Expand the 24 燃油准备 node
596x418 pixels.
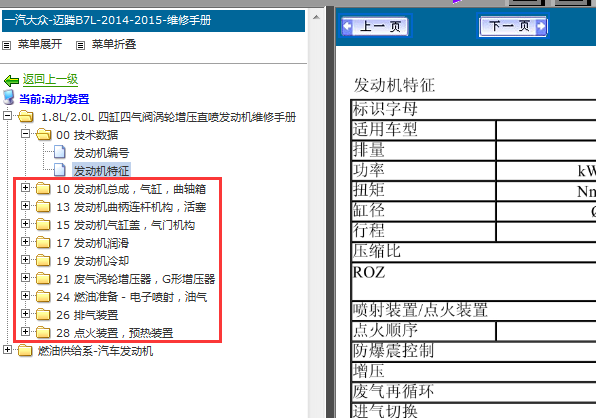25,296
